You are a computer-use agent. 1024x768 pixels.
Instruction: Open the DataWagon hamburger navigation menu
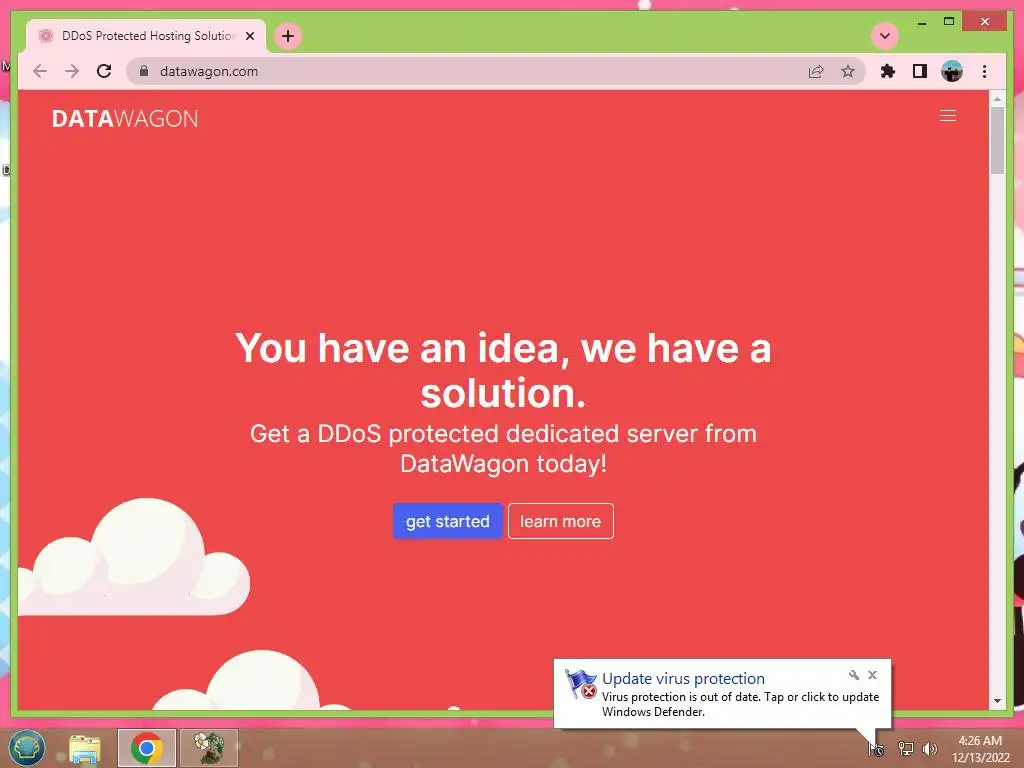(x=948, y=116)
